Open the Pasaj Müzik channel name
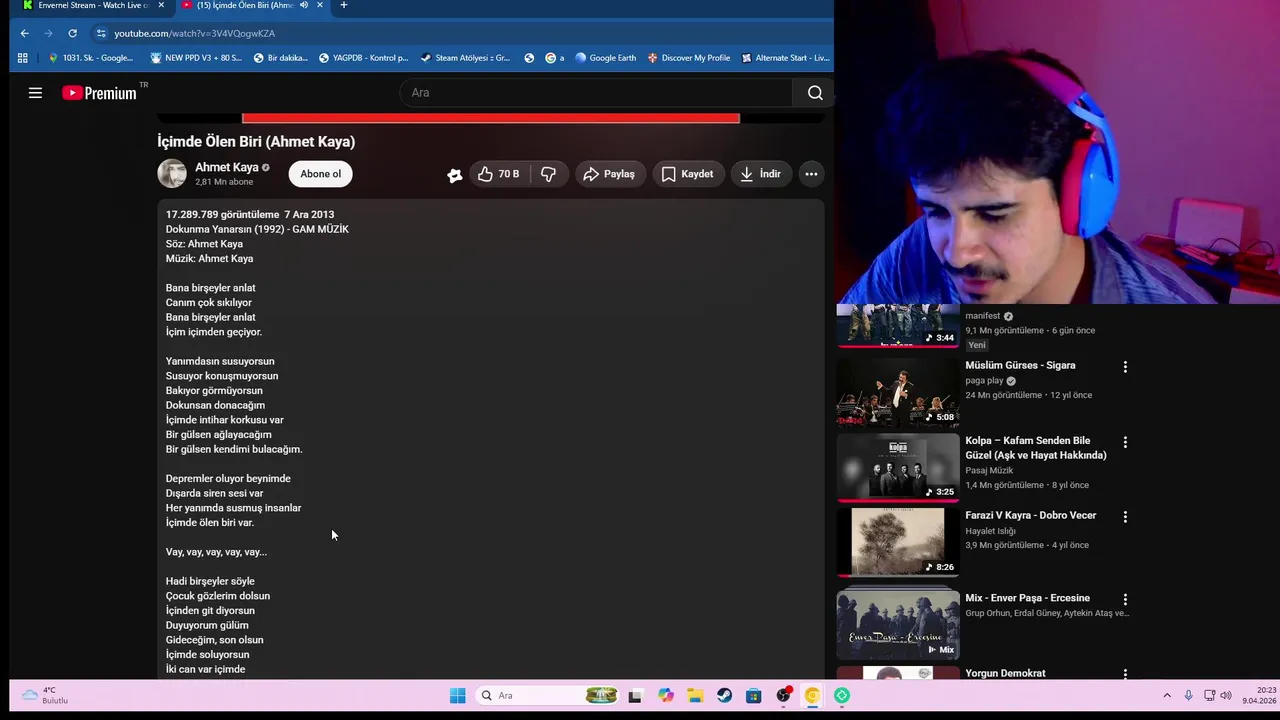 989,470
